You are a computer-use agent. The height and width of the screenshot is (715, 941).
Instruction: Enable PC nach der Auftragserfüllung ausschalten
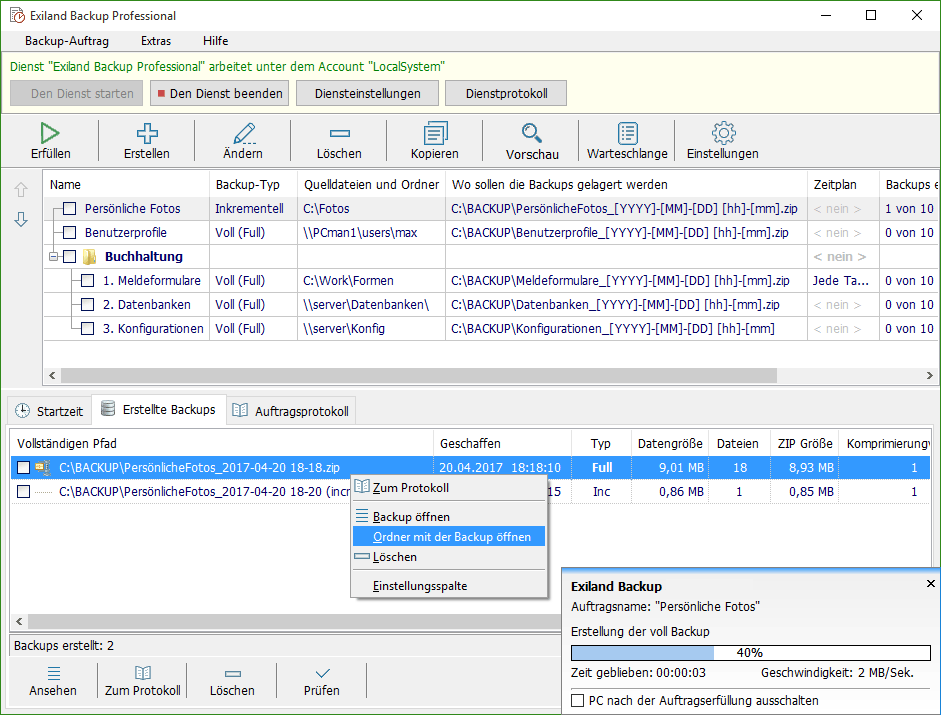(577, 701)
